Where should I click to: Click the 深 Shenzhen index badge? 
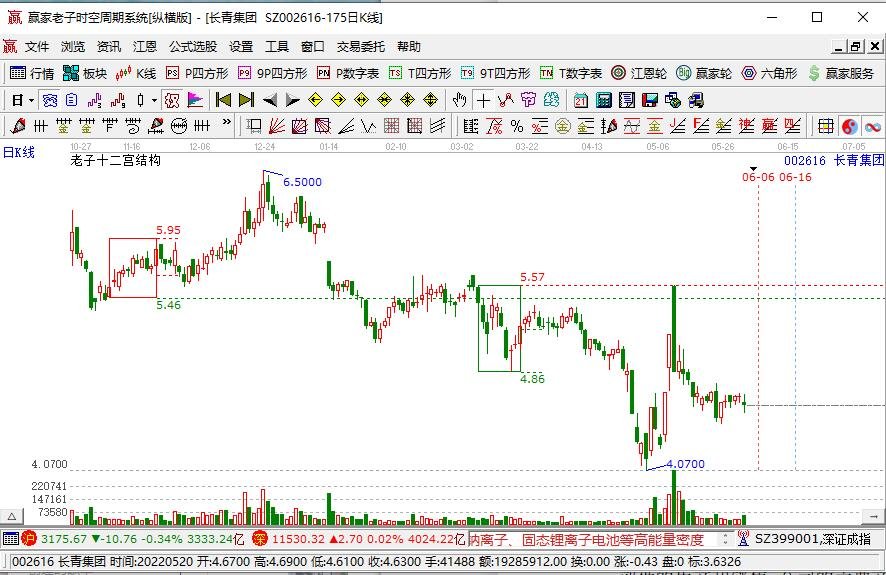pyautogui.click(x=259, y=539)
